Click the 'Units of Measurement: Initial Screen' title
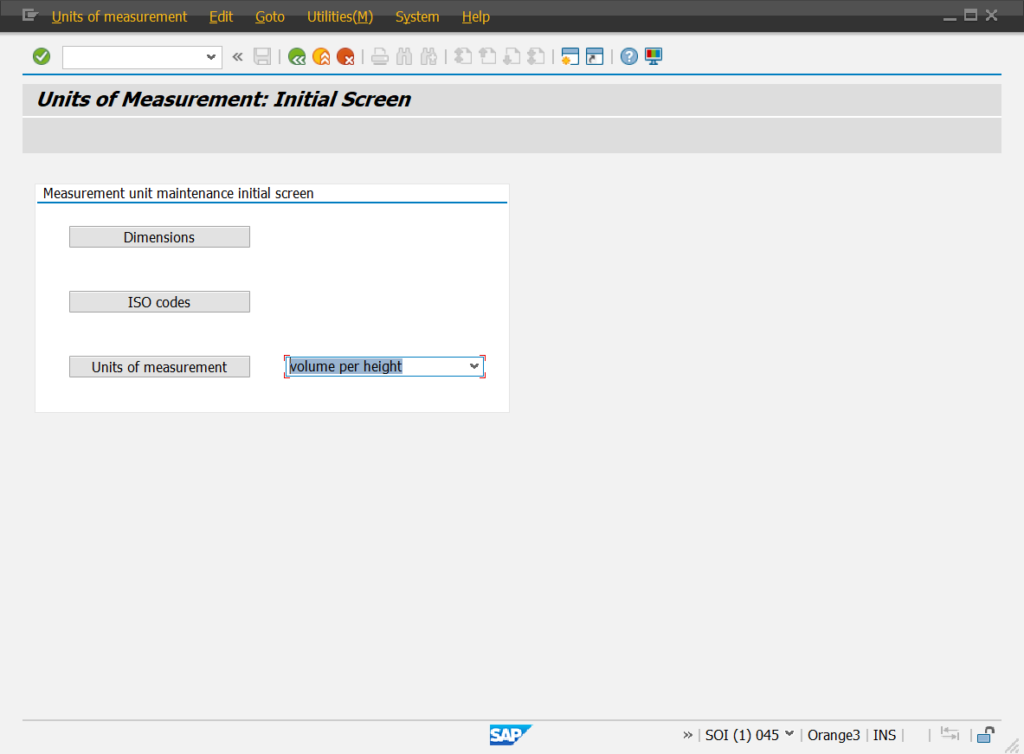 [224, 99]
